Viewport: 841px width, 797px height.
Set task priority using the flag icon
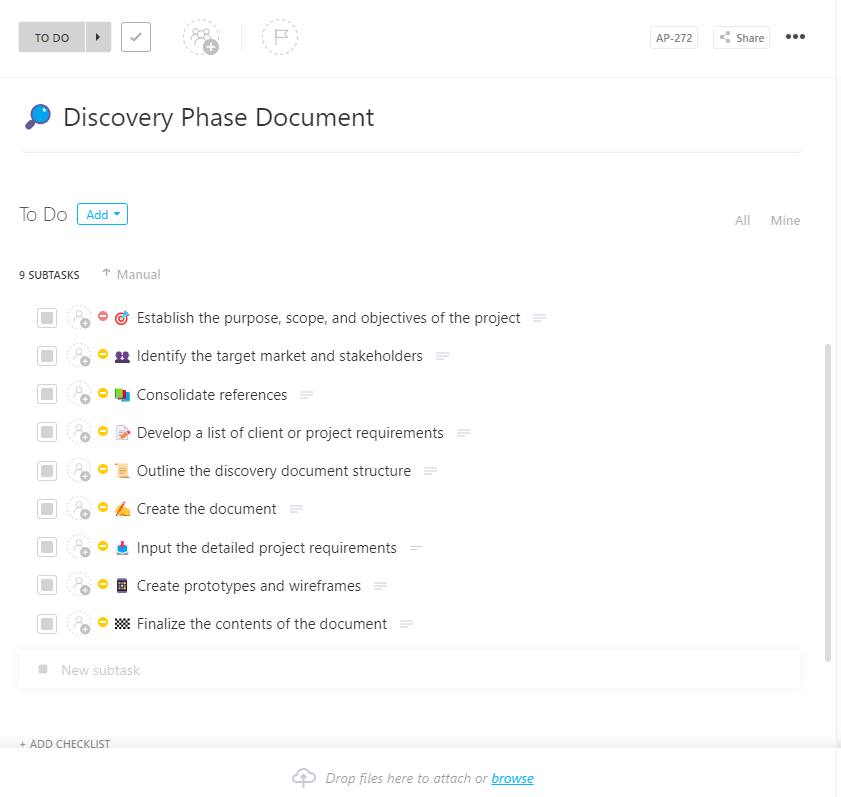click(280, 36)
